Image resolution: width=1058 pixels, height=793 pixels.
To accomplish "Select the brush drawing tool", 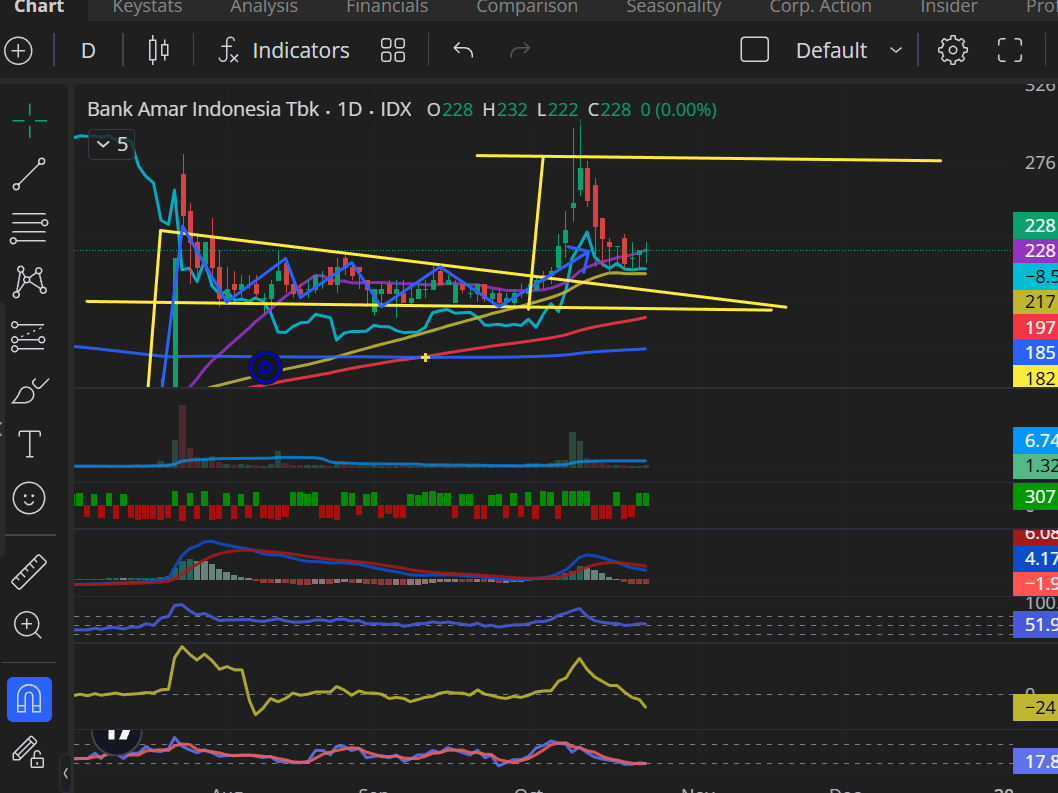I will [x=29, y=391].
